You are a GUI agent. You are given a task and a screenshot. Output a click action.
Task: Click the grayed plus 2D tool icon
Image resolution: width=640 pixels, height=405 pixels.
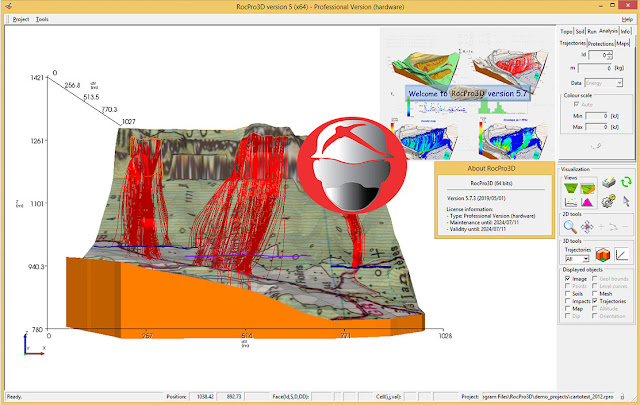601,227
